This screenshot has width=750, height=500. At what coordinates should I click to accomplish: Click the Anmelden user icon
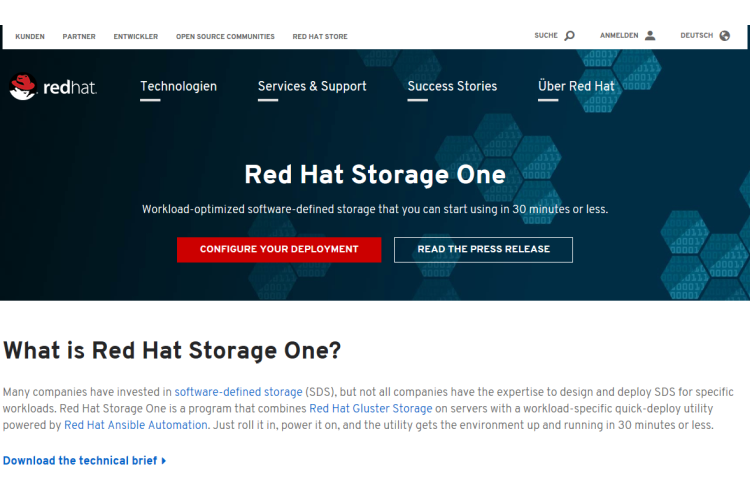click(650, 36)
